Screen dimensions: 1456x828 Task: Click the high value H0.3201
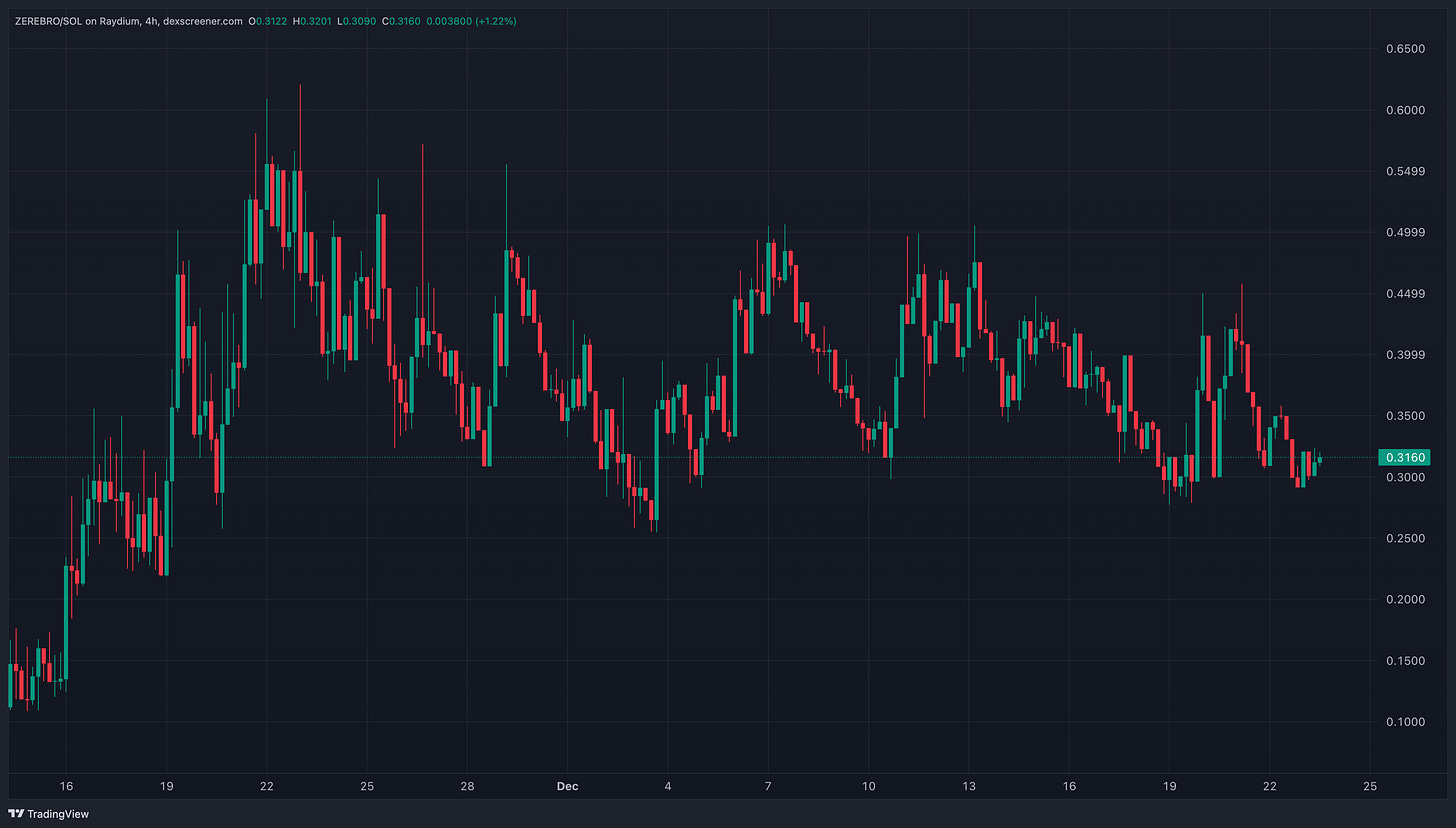311,20
